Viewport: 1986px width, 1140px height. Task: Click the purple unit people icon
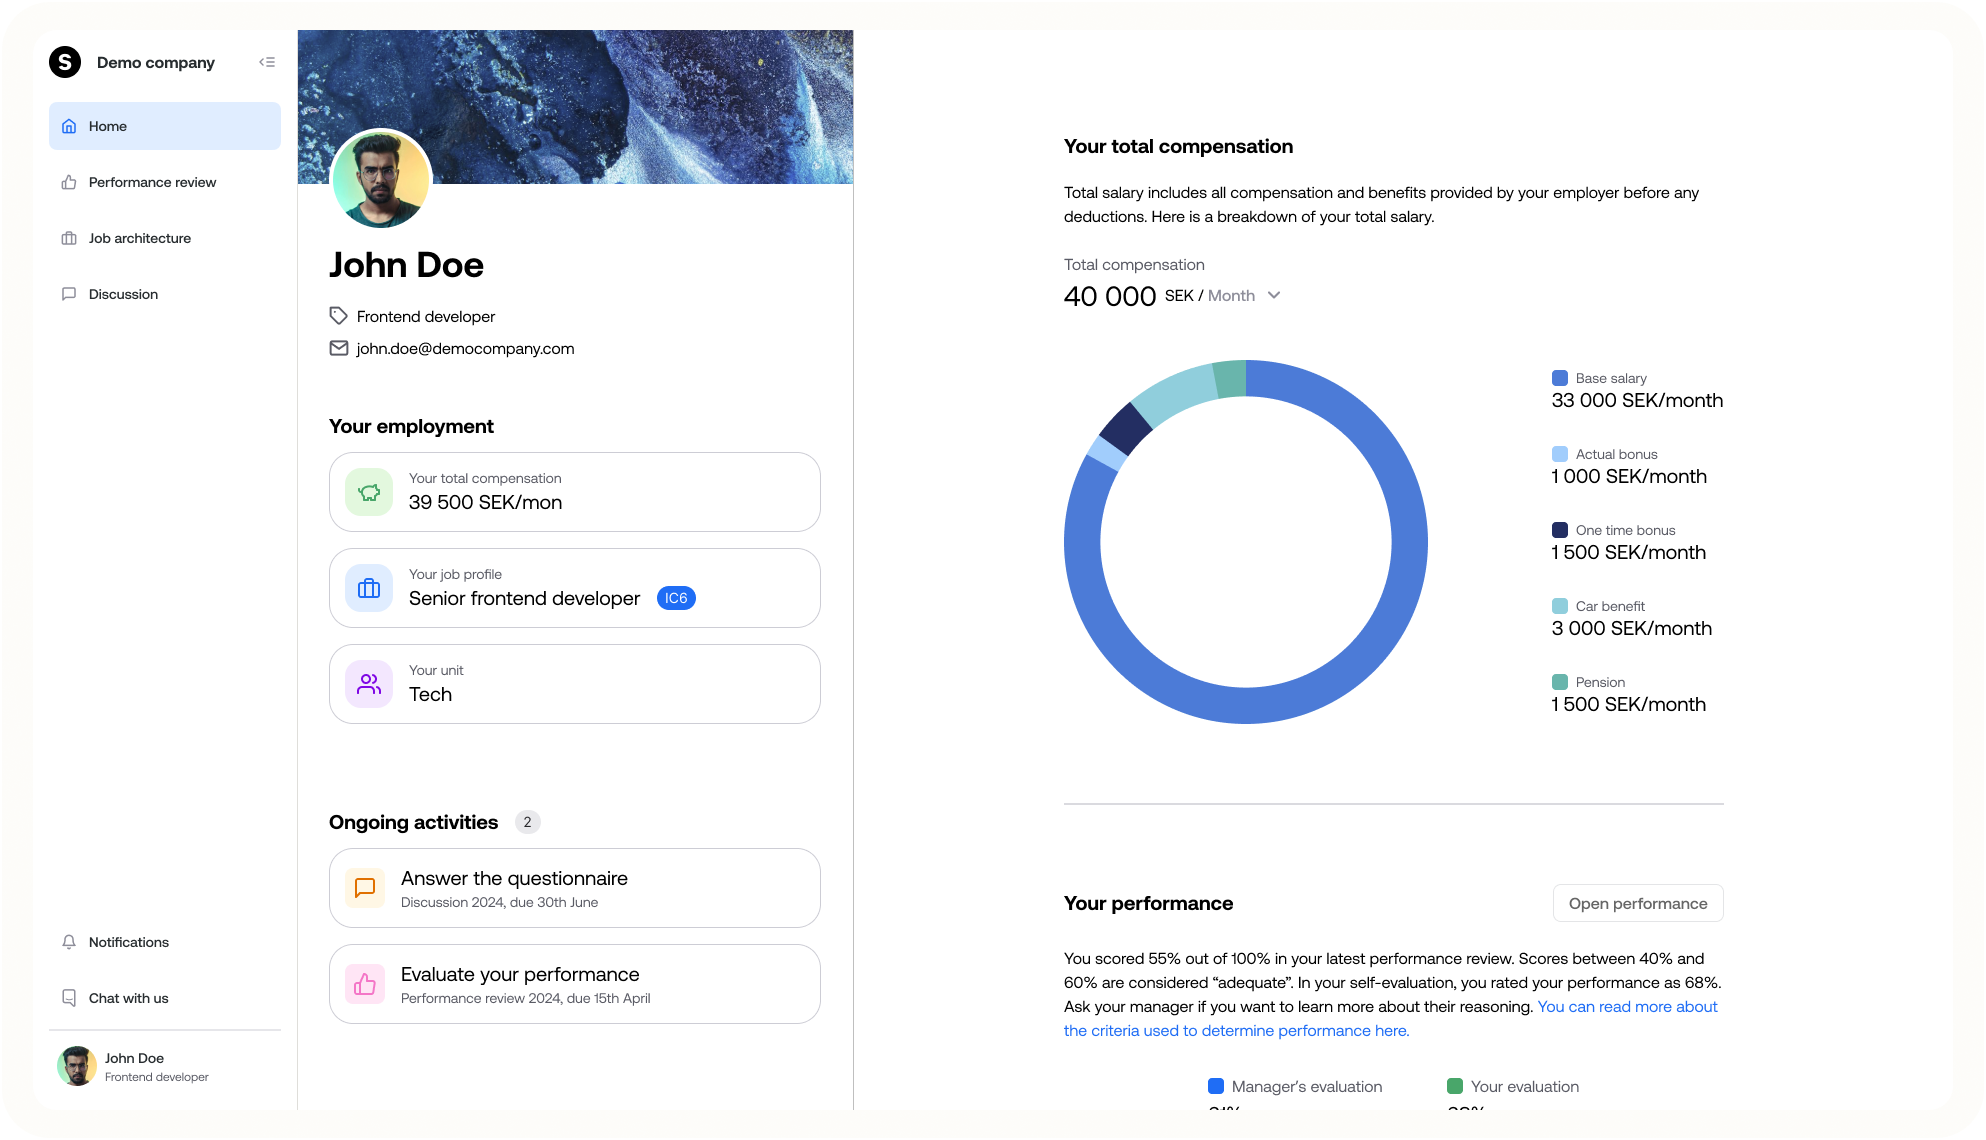pos(369,684)
